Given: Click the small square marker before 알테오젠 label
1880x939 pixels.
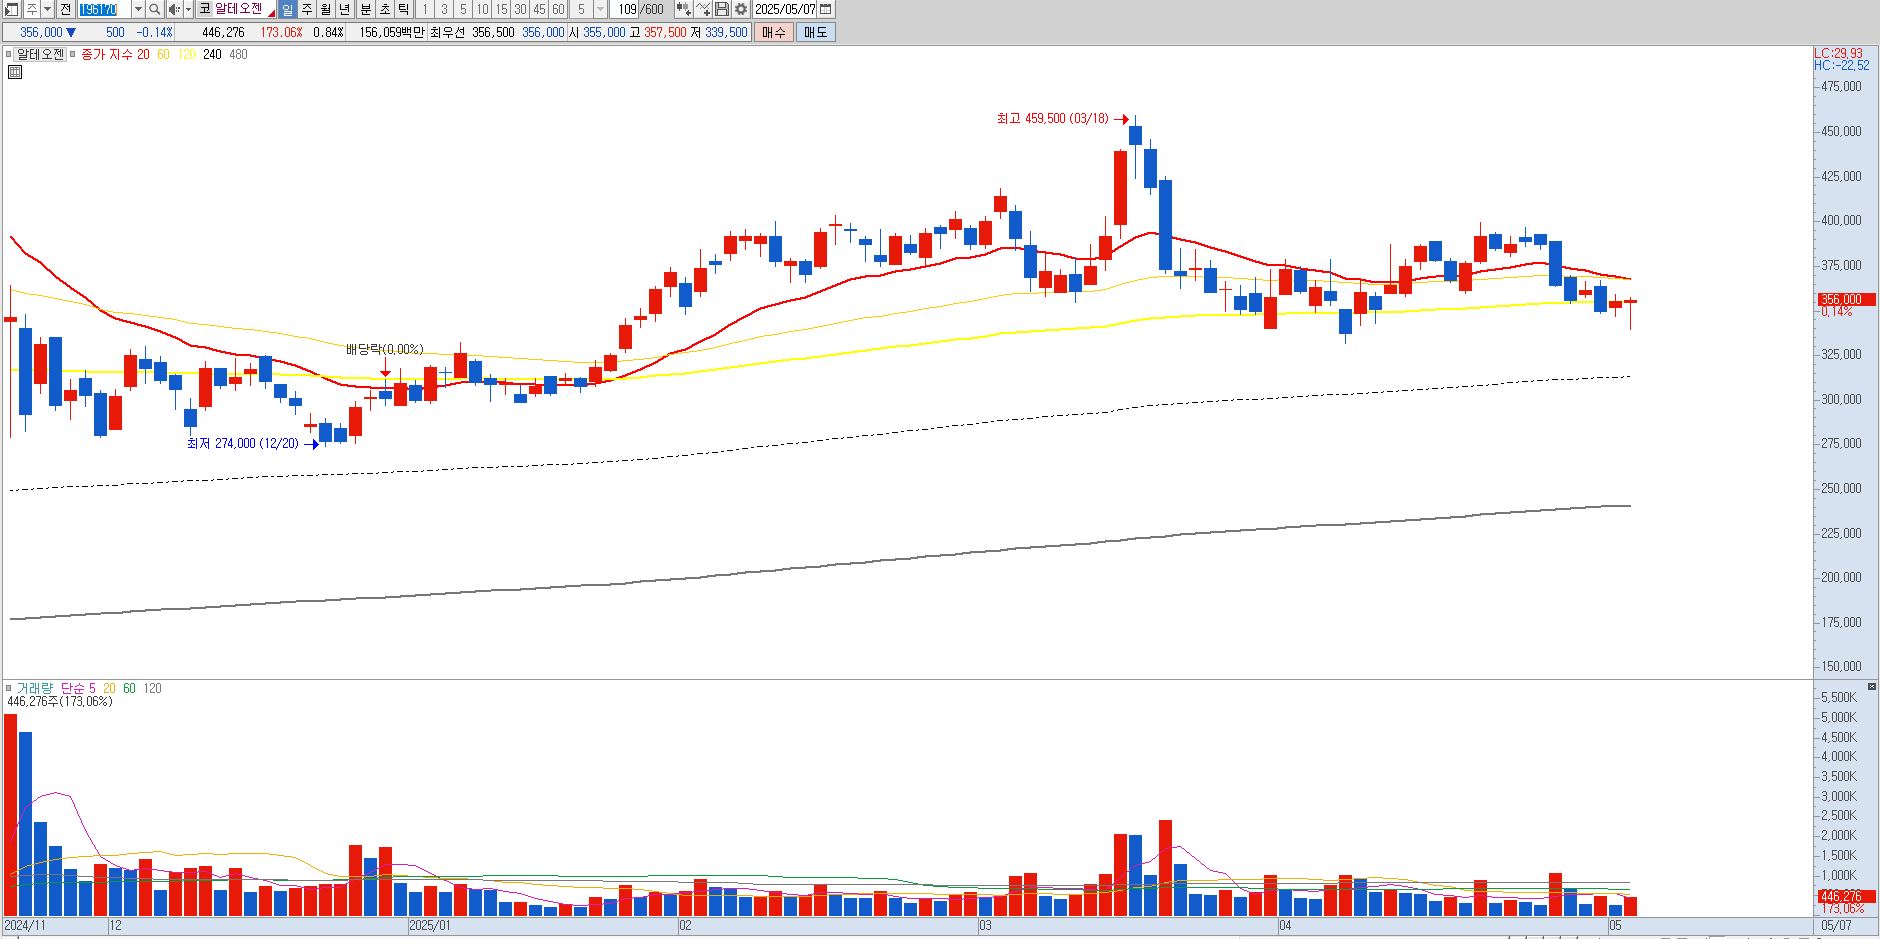Looking at the screenshot, I should tap(10, 55).
